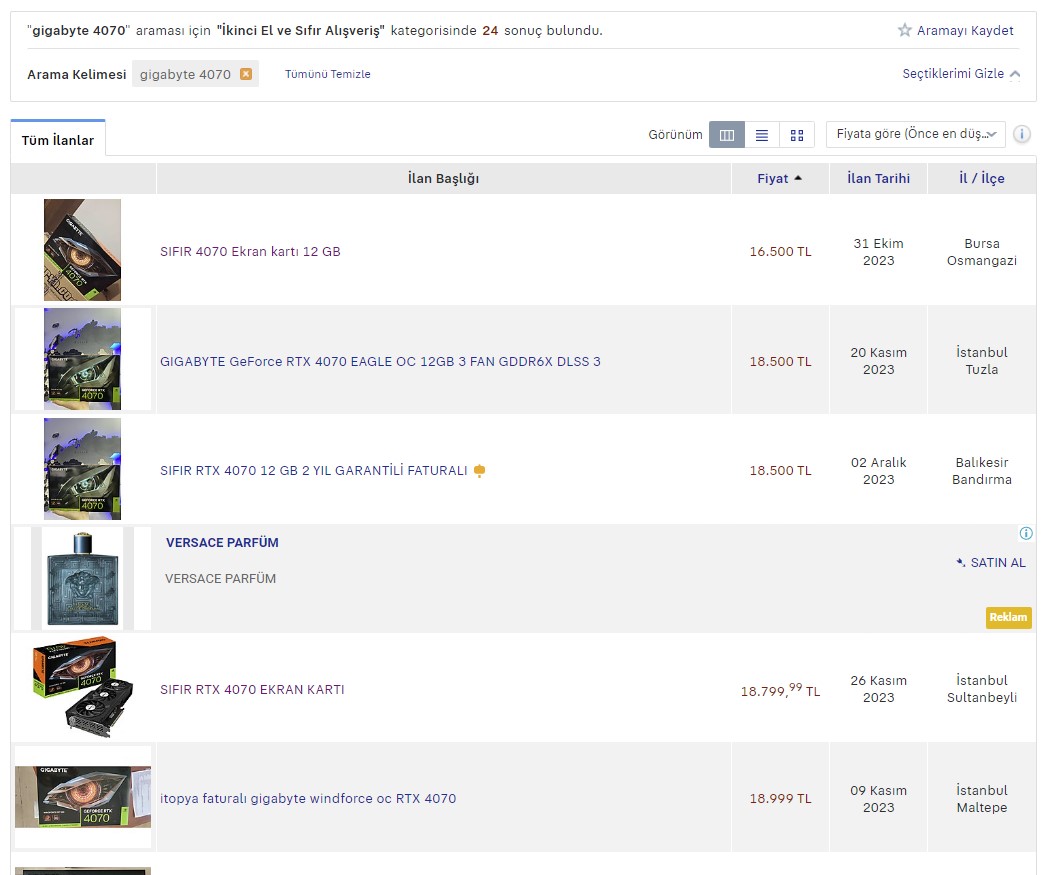Click the date 02 Aralık 2023
This screenshot has width=1062, height=875.
coord(878,471)
